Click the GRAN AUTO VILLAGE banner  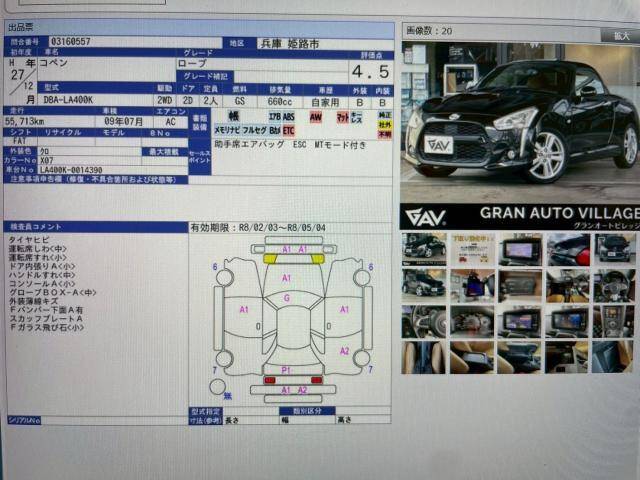pos(519,215)
